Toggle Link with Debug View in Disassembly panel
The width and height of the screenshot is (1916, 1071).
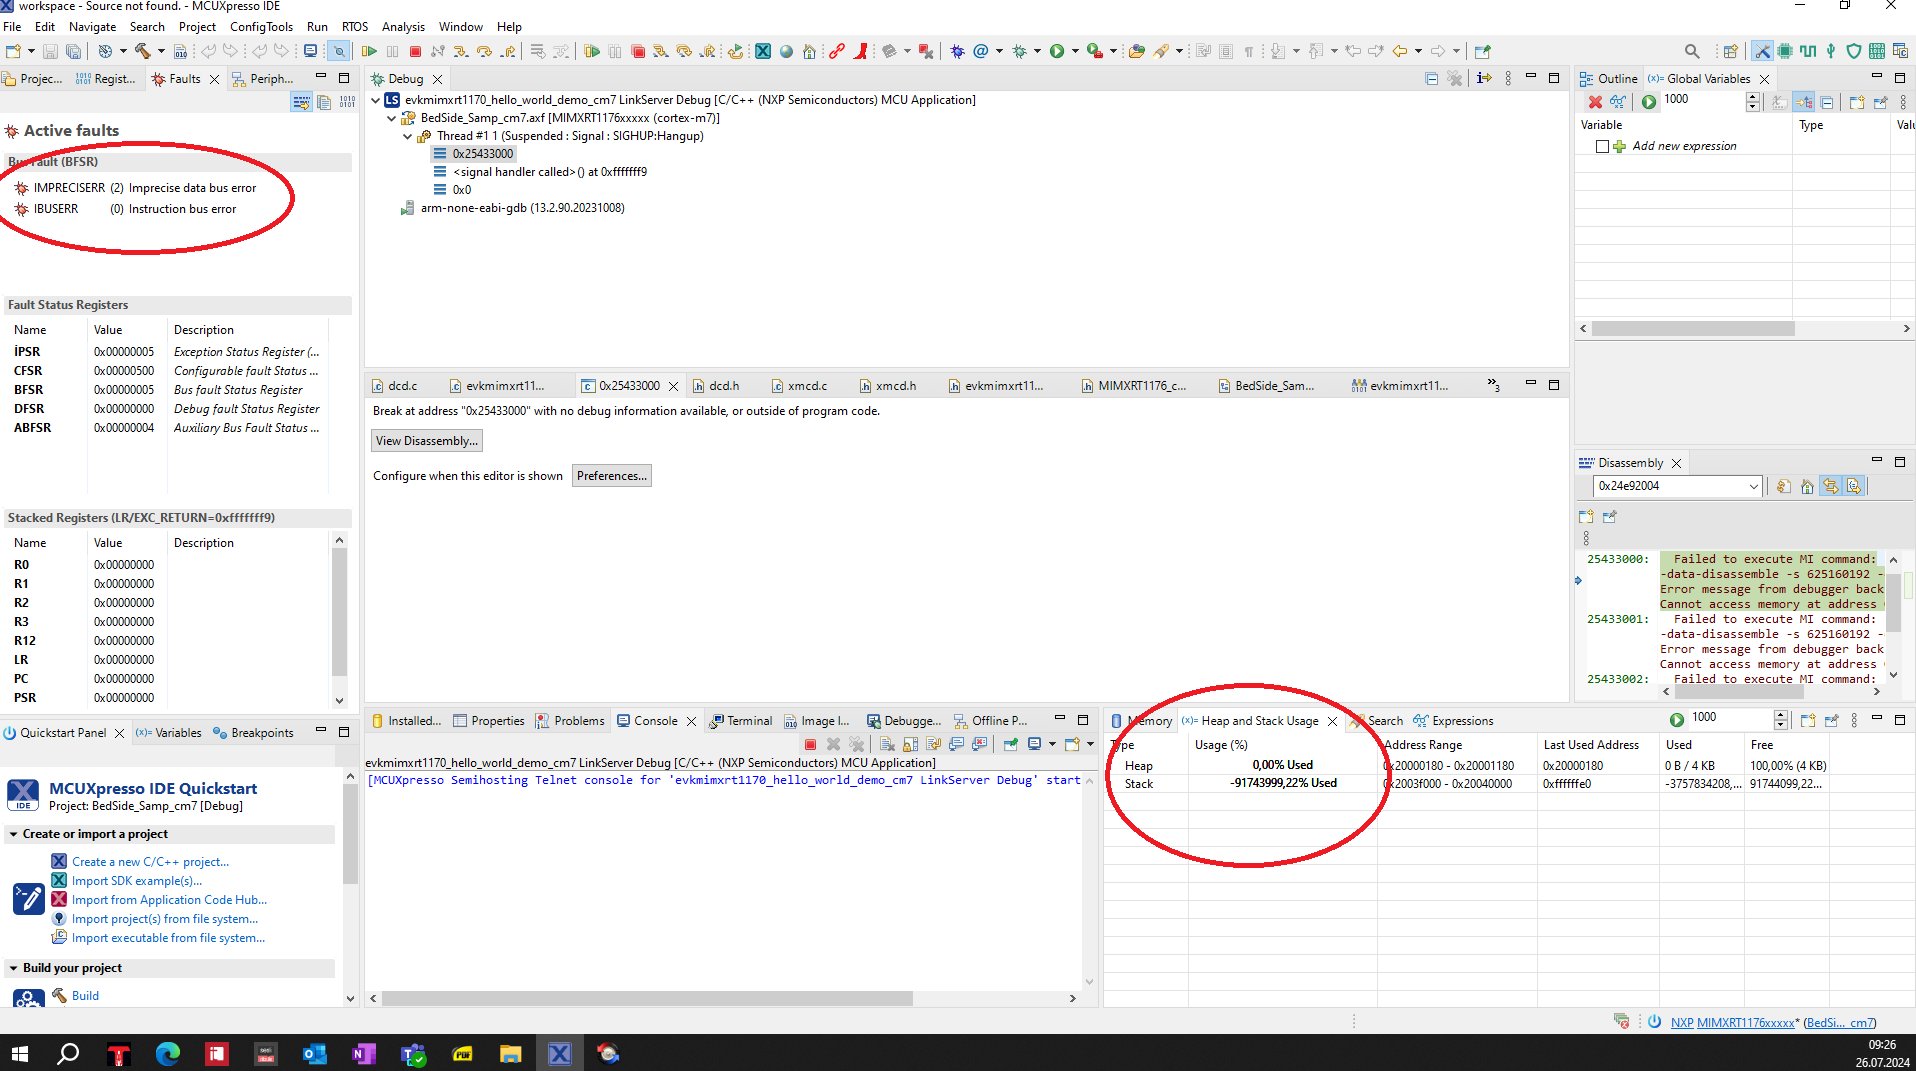click(x=1831, y=486)
